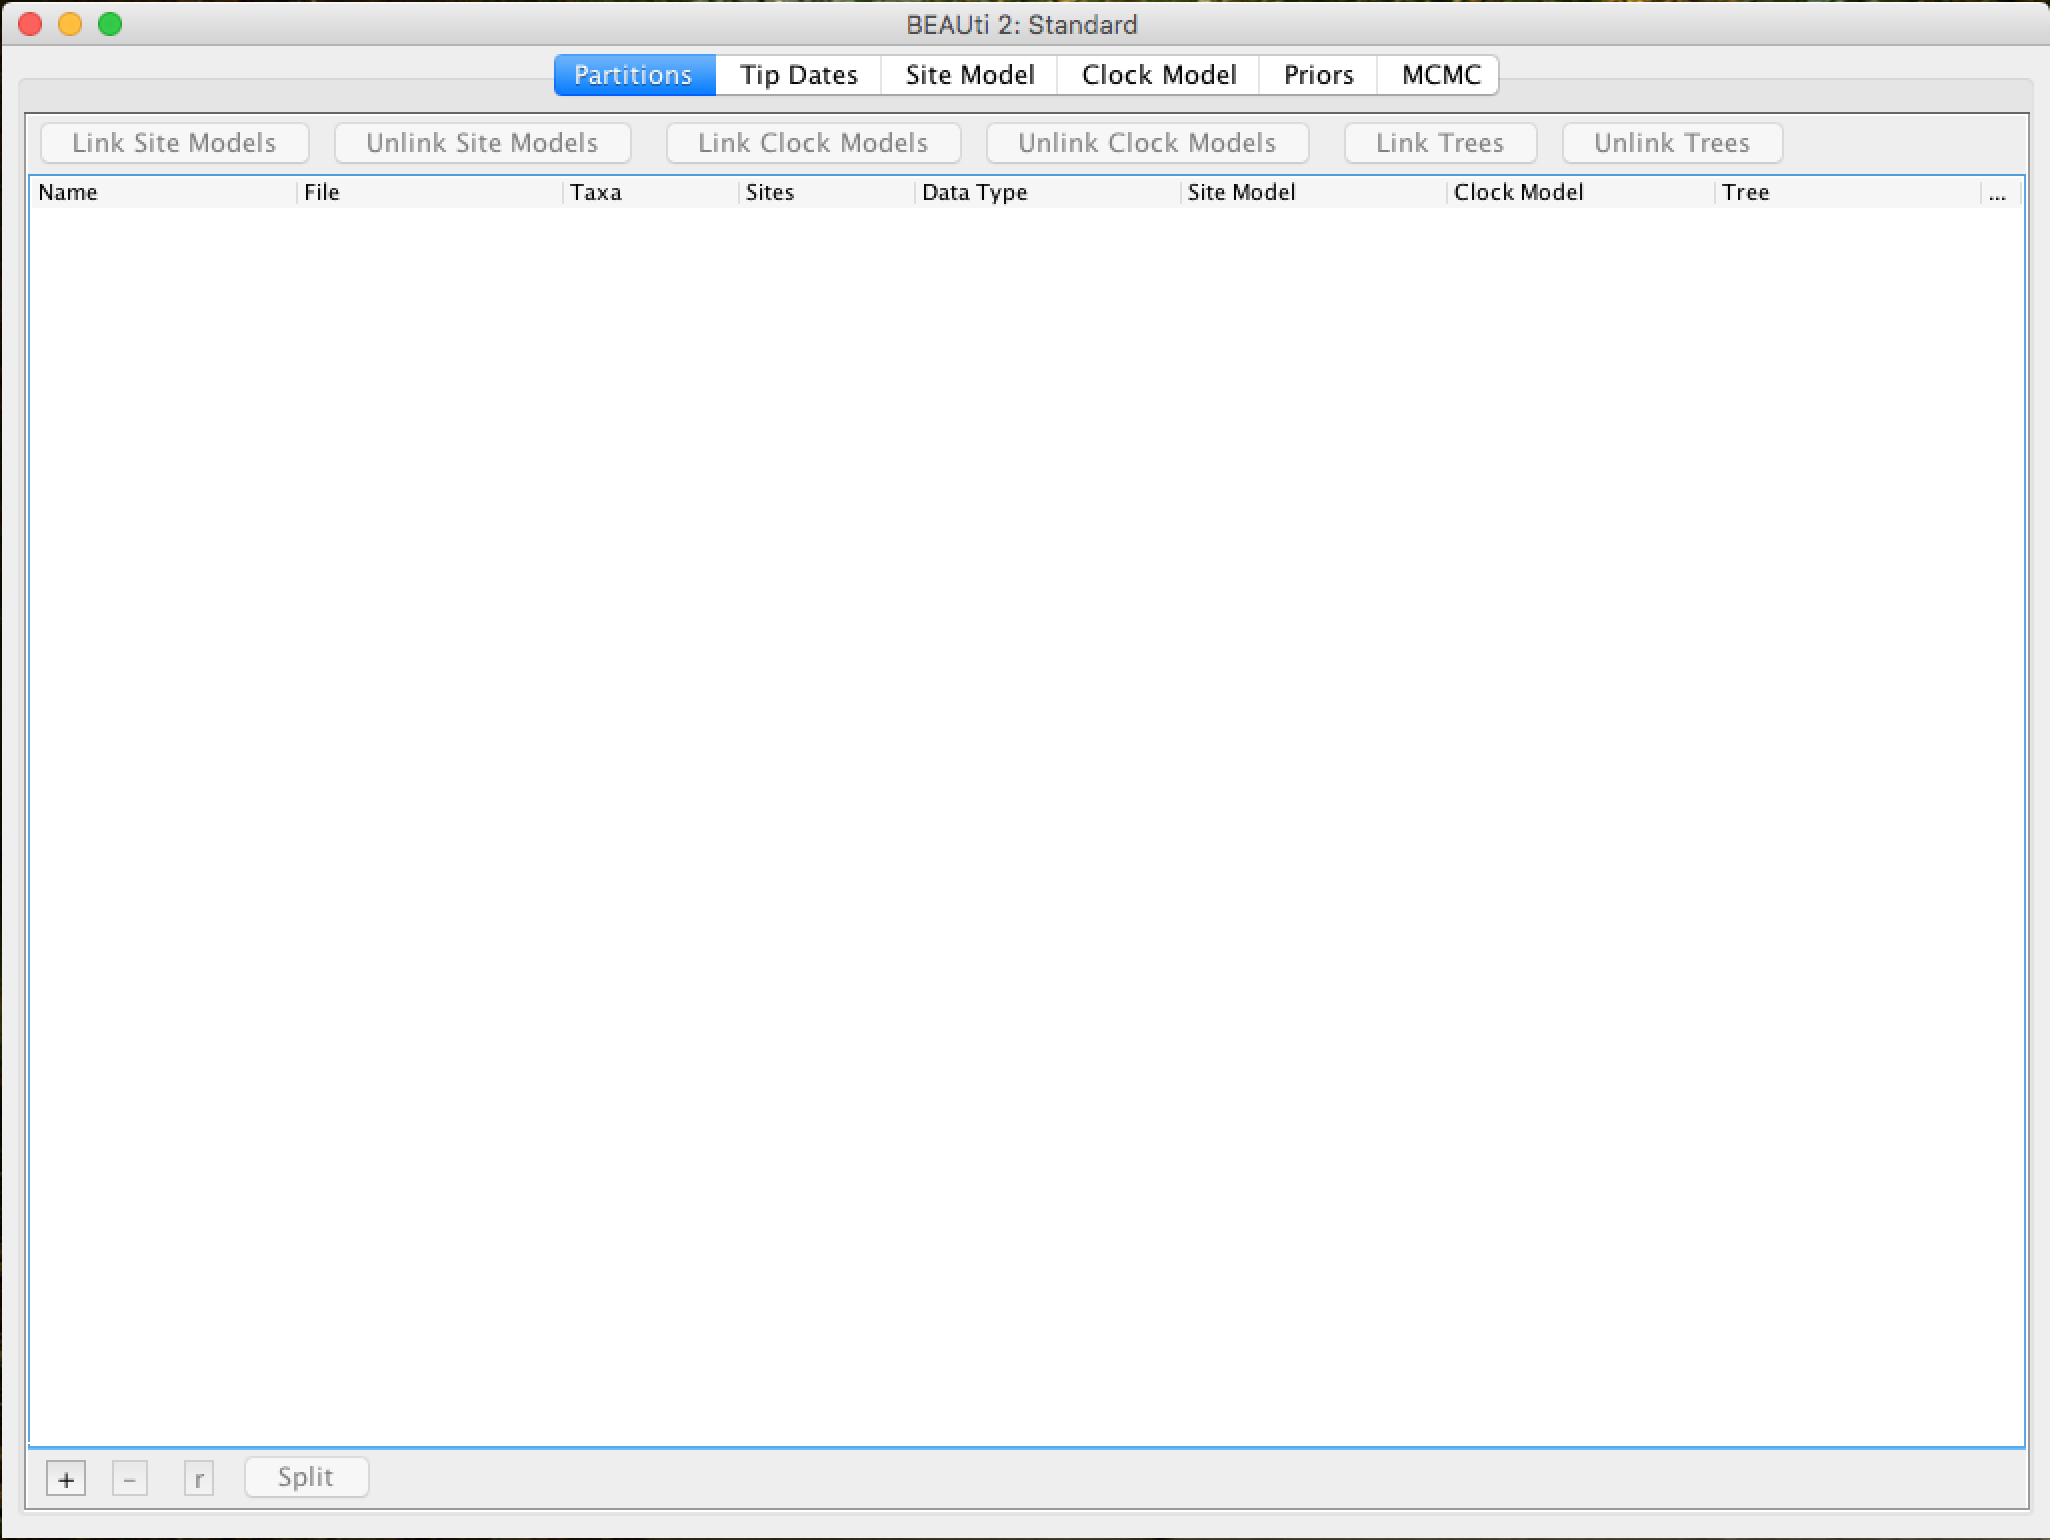2050x1540 pixels.
Task: Click the Sites column header
Action: [827, 192]
